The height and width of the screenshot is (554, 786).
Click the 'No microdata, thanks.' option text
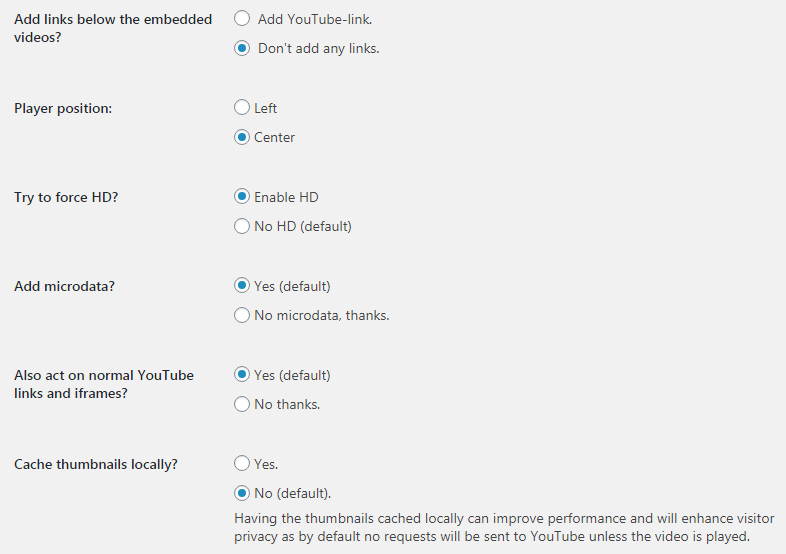coord(322,315)
